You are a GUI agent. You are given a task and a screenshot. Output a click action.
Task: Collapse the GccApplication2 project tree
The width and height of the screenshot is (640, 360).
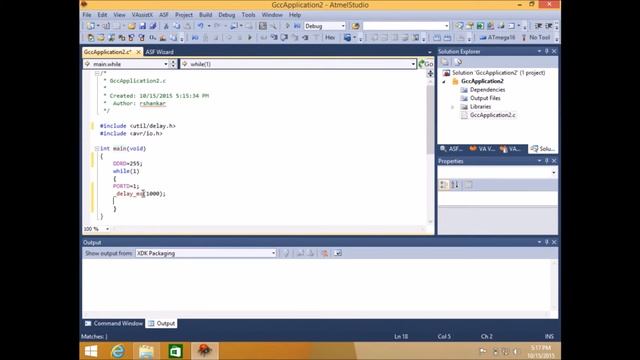[x=444, y=82]
